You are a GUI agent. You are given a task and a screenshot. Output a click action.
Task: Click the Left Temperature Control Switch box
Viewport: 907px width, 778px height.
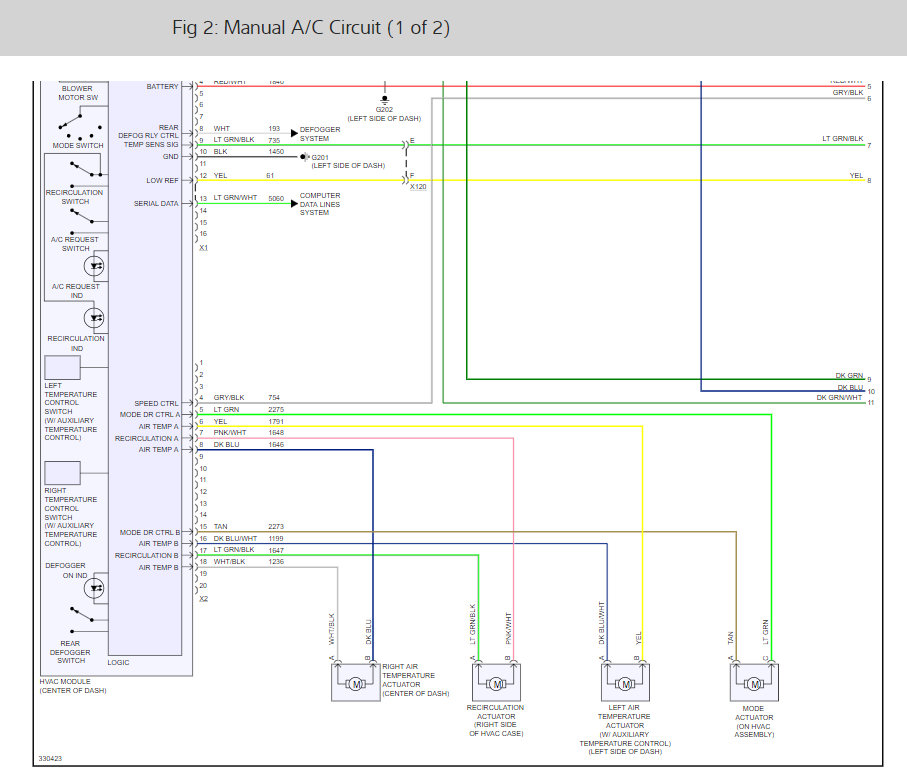(62, 367)
